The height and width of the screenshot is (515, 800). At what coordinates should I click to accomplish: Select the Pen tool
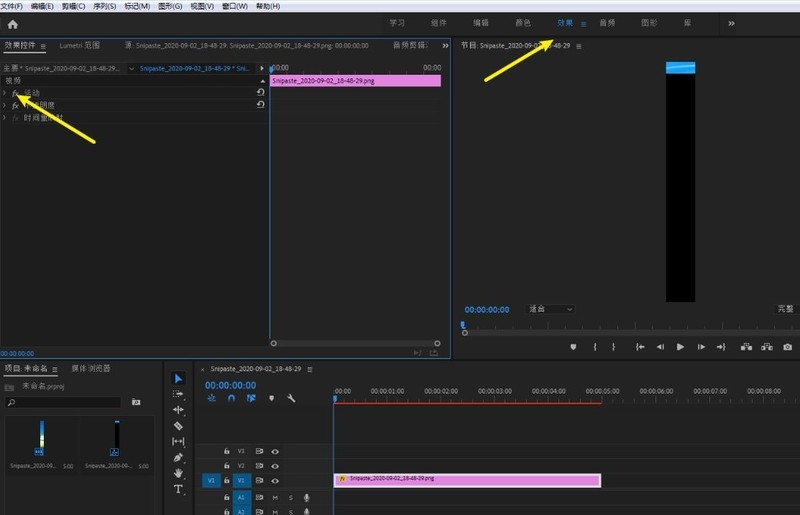[x=178, y=457]
